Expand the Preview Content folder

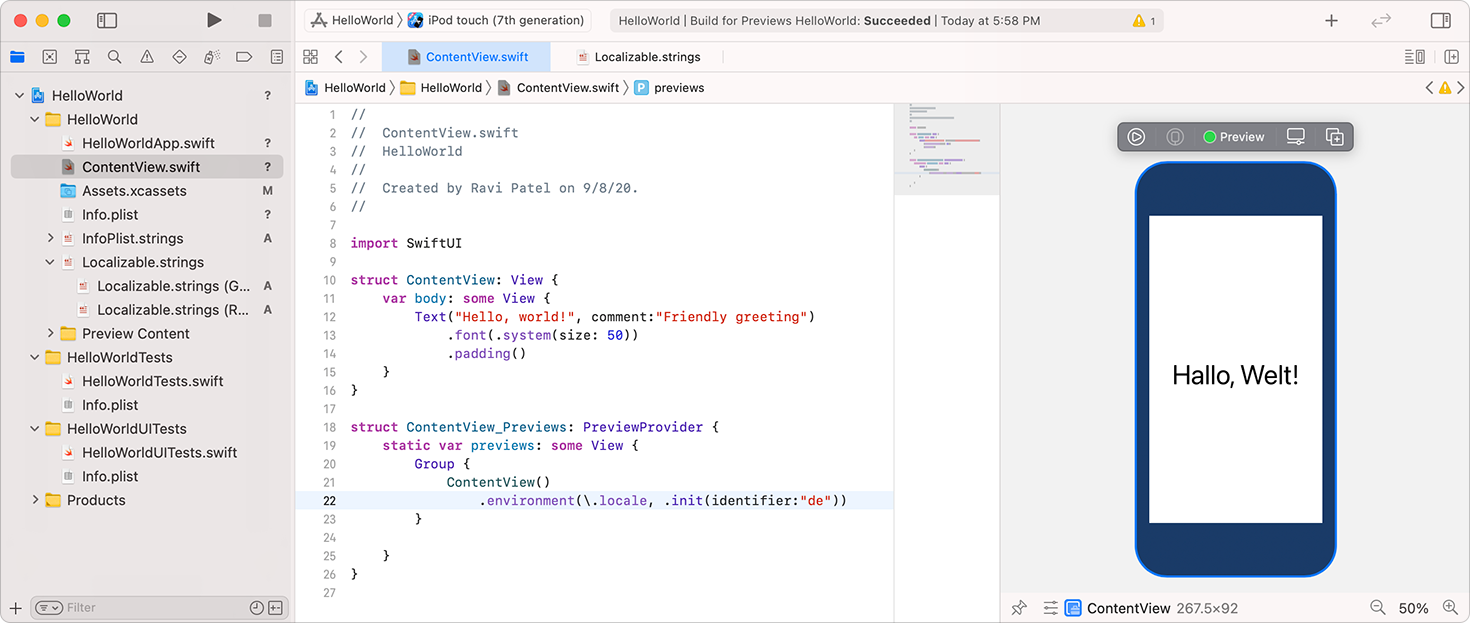[x=49, y=333]
